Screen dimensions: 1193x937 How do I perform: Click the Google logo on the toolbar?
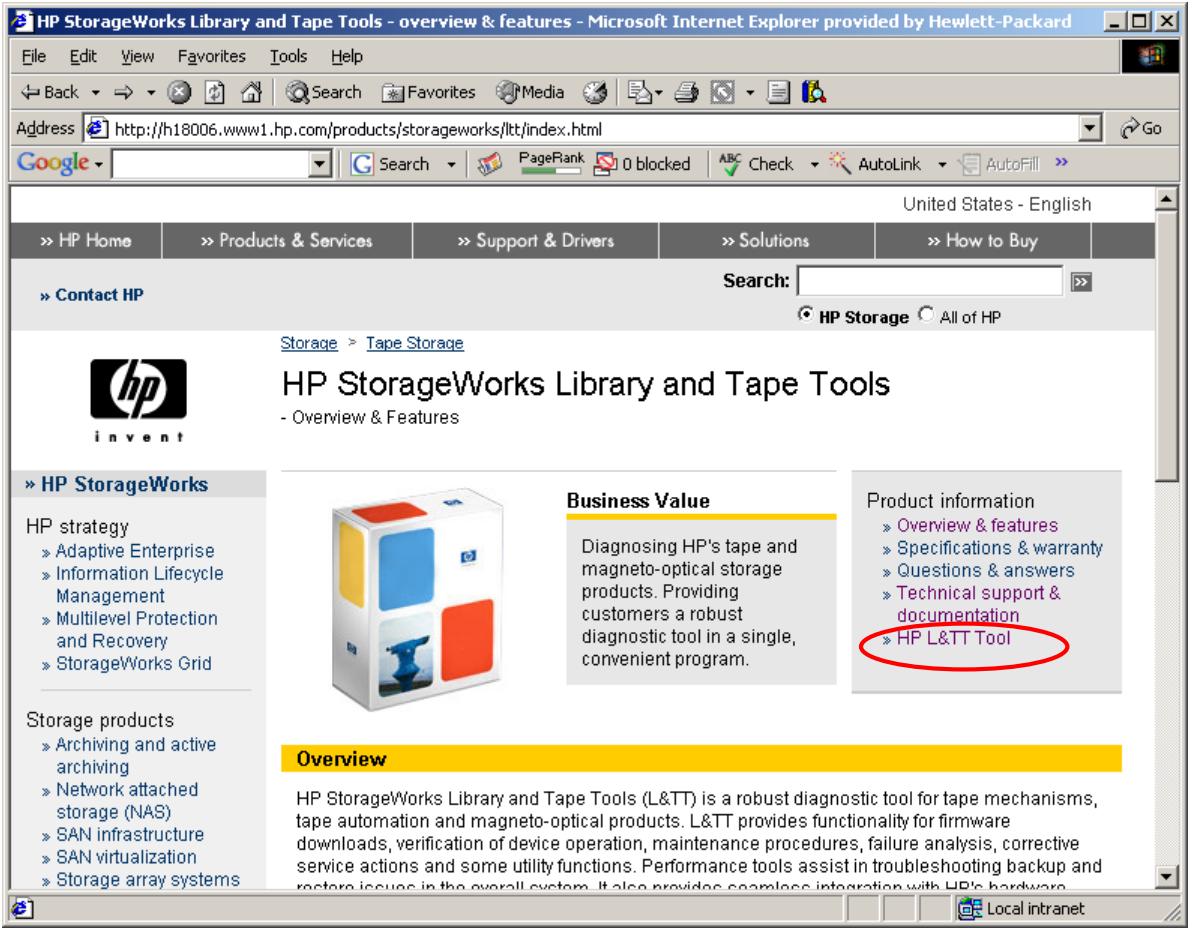[x=53, y=163]
